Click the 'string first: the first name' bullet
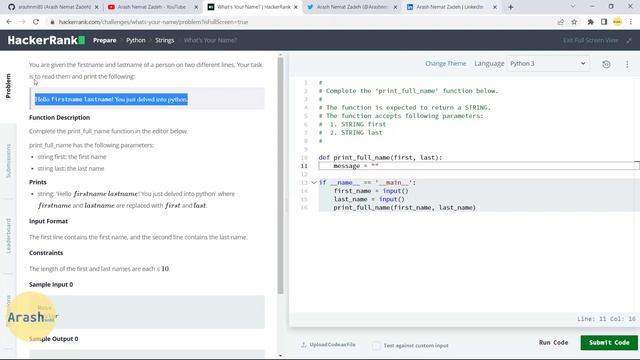640x360 pixels. (x=72, y=157)
